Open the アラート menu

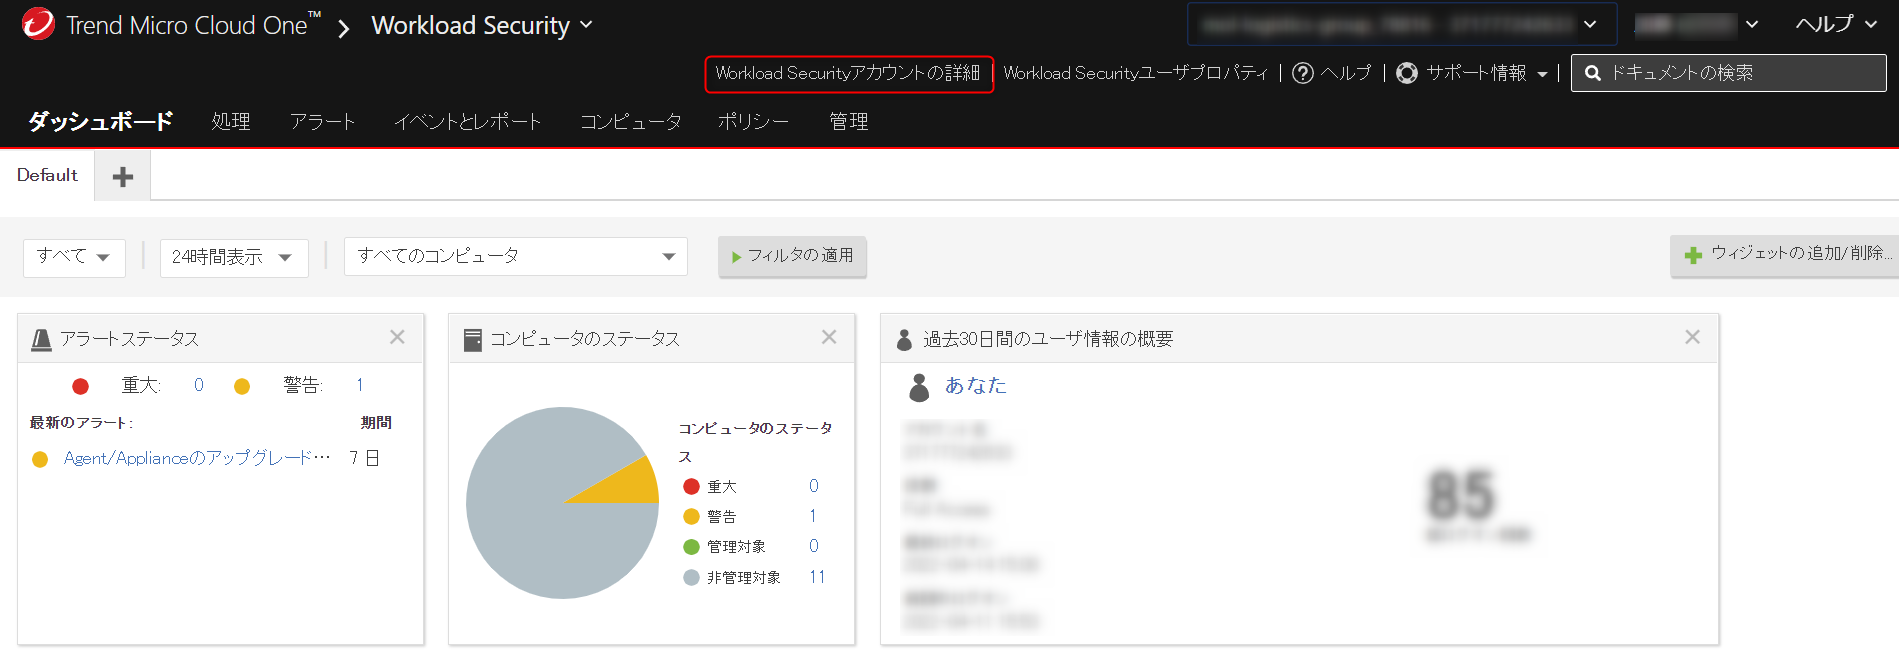(322, 121)
